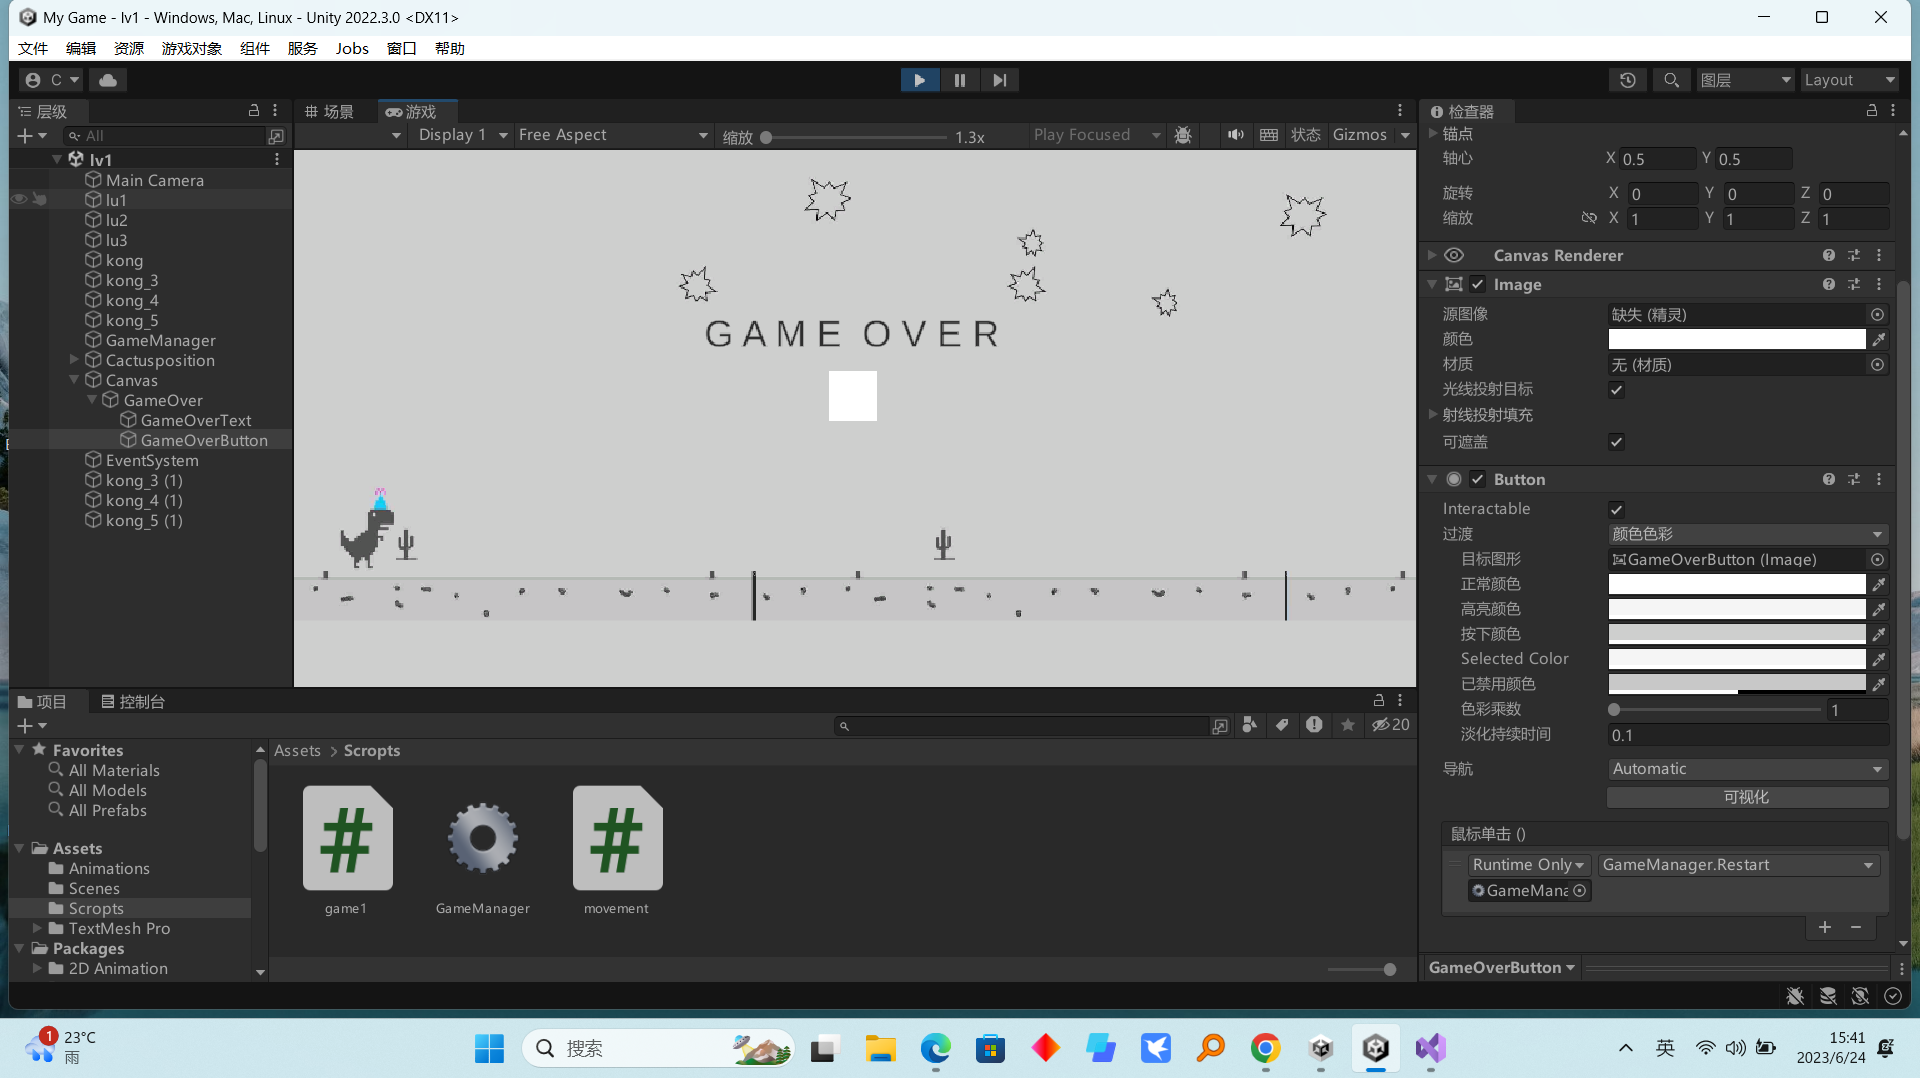Image resolution: width=1920 pixels, height=1078 pixels.
Task: Add a new onClick event entry
Action: pyautogui.click(x=1825, y=927)
